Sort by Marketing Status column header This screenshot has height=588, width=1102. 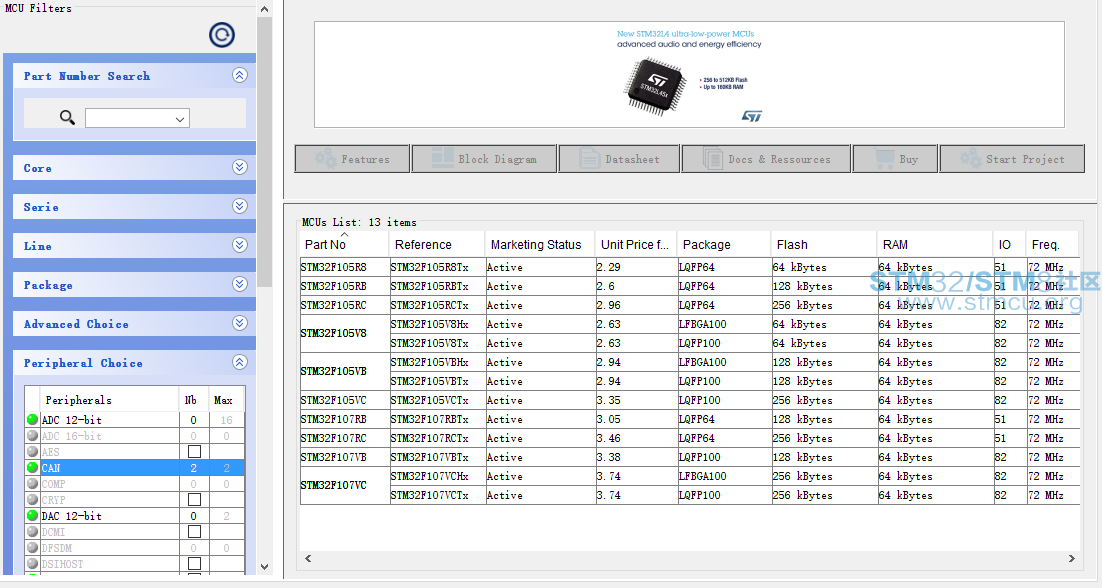click(540, 244)
